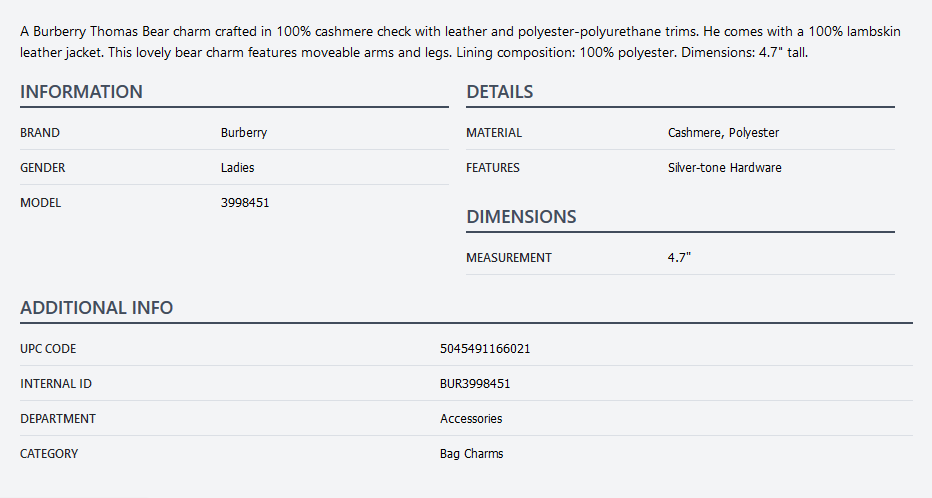The height and width of the screenshot is (498, 932).
Task: Click the DIMENSIONS section heading
Action: pos(521,217)
